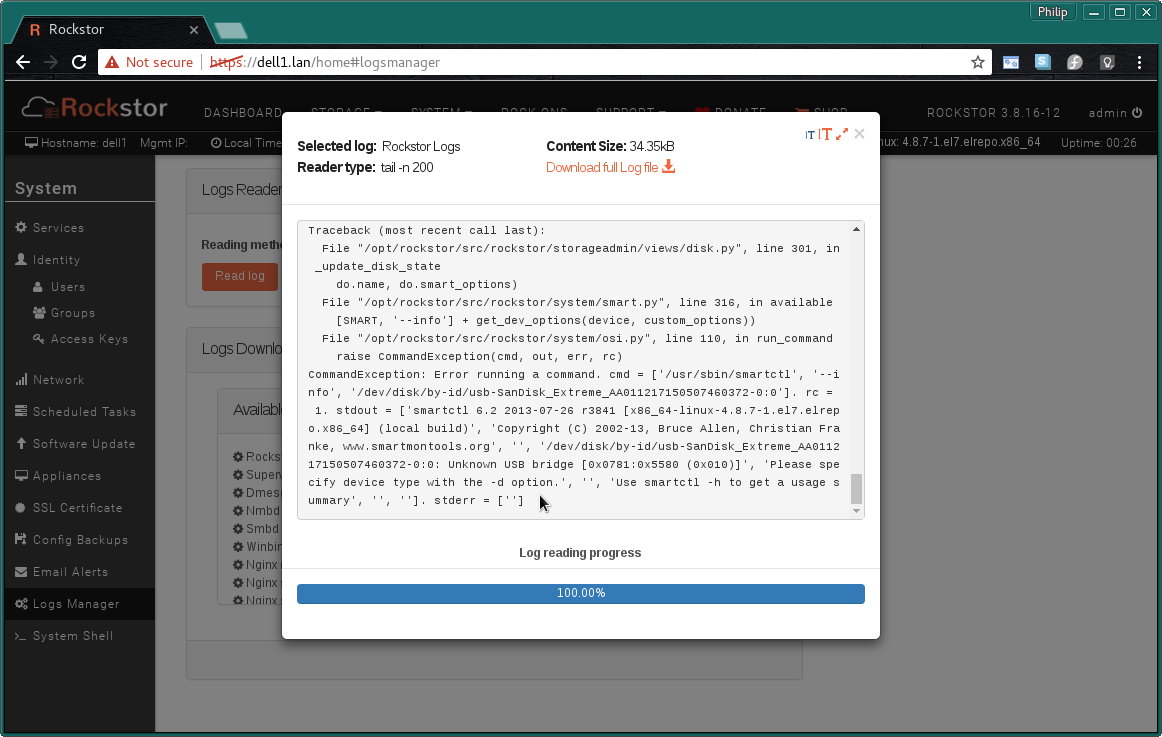The height and width of the screenshot is (737, 1162).
Task: Click the Not secure warning indicator
Action: click(x=149, y=62)
